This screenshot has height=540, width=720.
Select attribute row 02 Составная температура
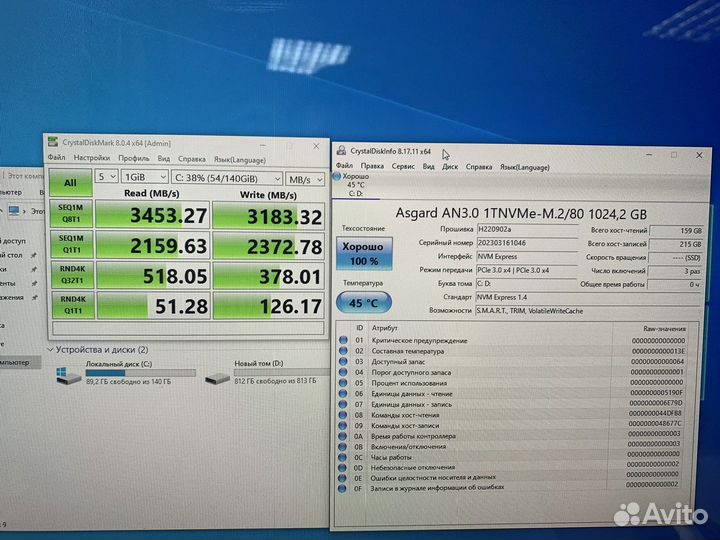point(513,351)
